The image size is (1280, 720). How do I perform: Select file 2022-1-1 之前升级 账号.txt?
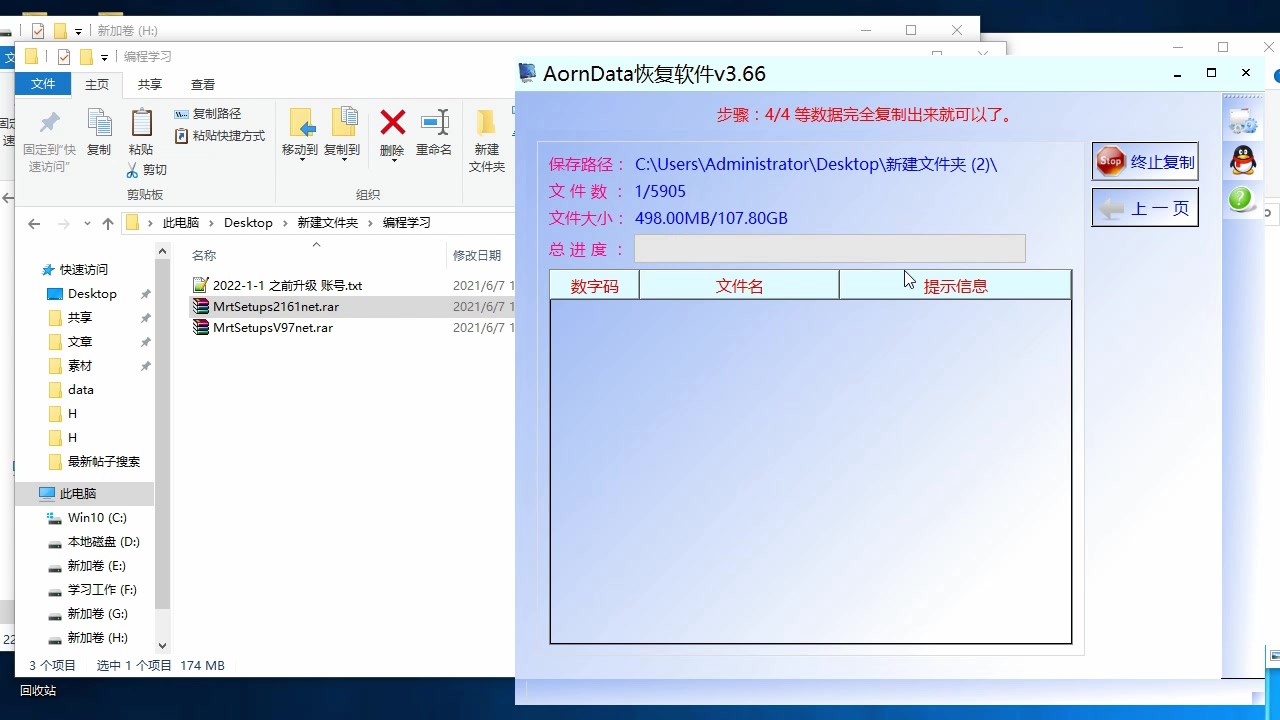coord(287,285)
